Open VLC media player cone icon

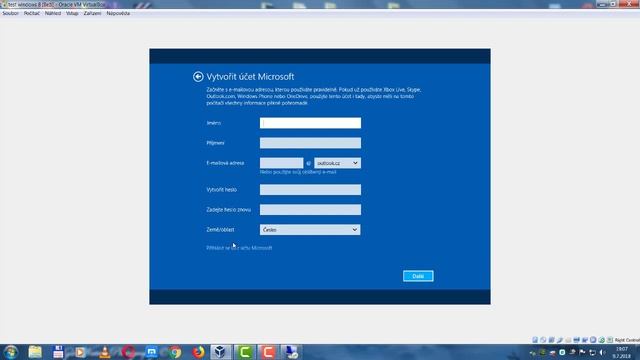click(x=104, y=352)
